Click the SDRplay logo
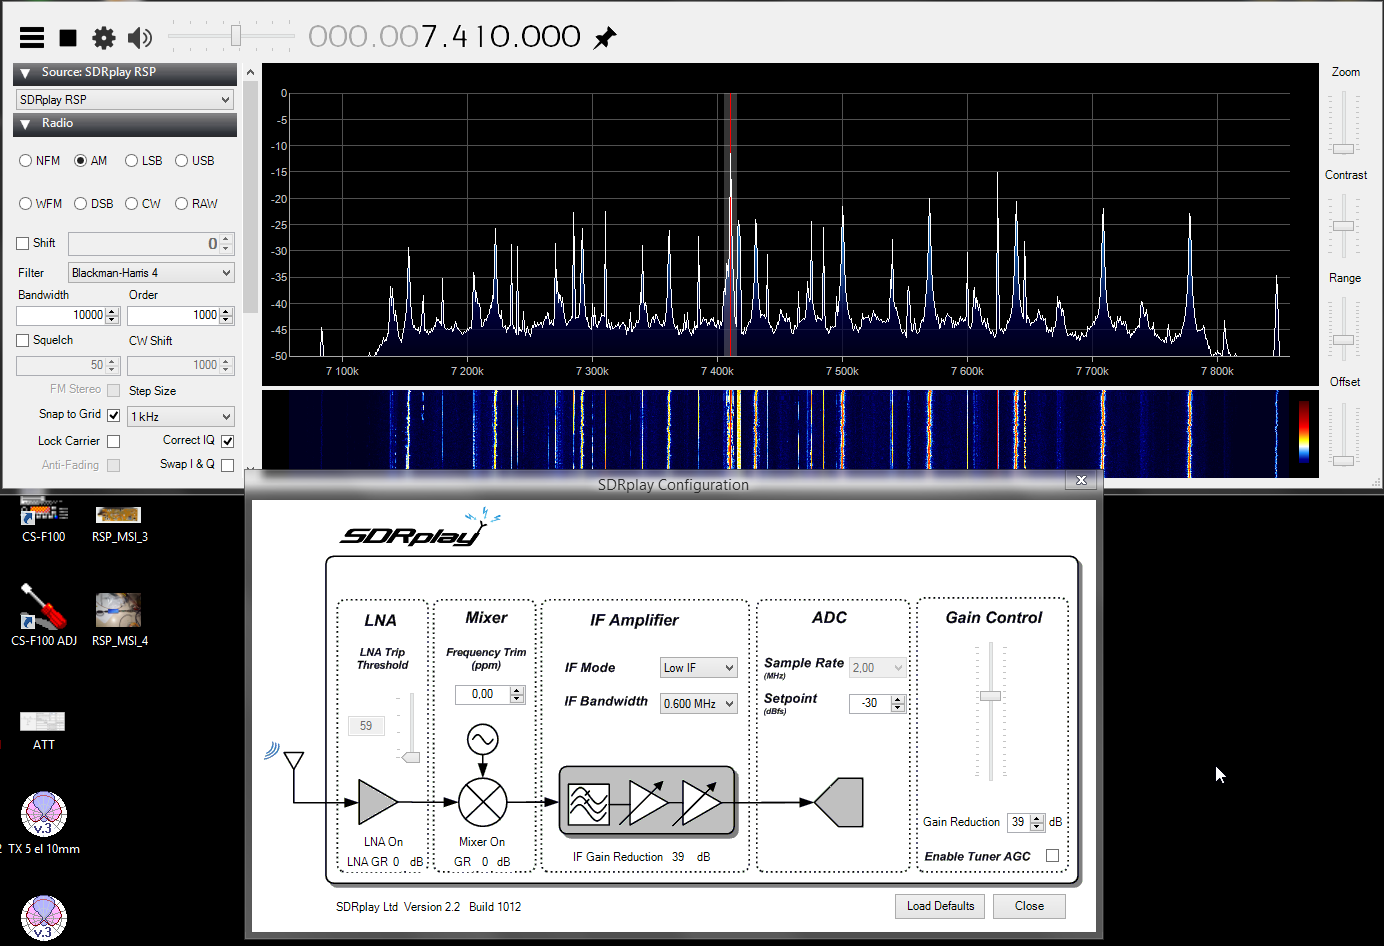This screenshot has width=1384, height=946. click(x=418, y=530)
